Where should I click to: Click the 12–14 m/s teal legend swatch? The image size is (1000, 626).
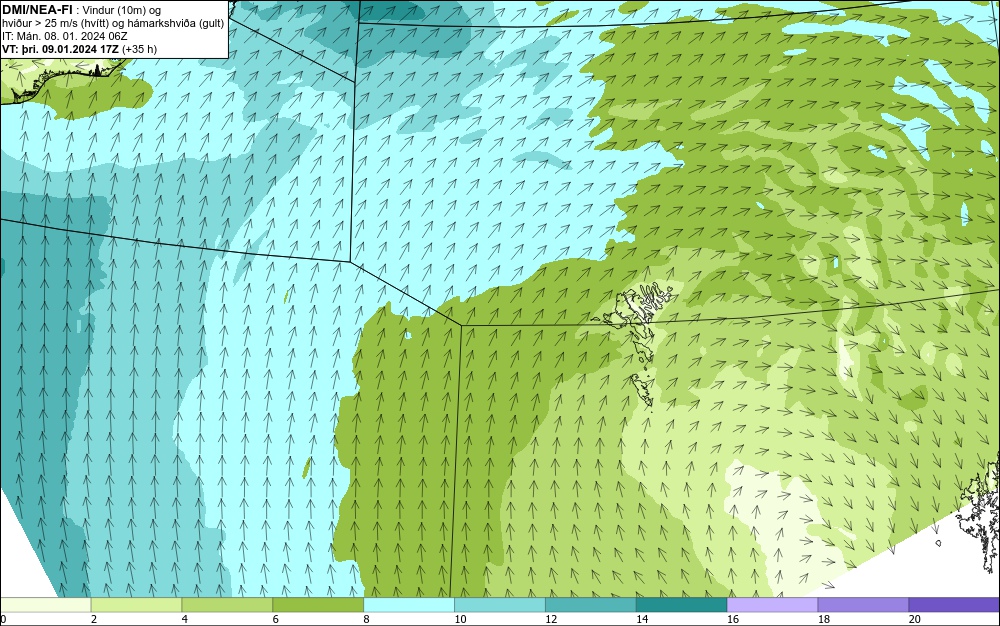[x=591, y=604]
